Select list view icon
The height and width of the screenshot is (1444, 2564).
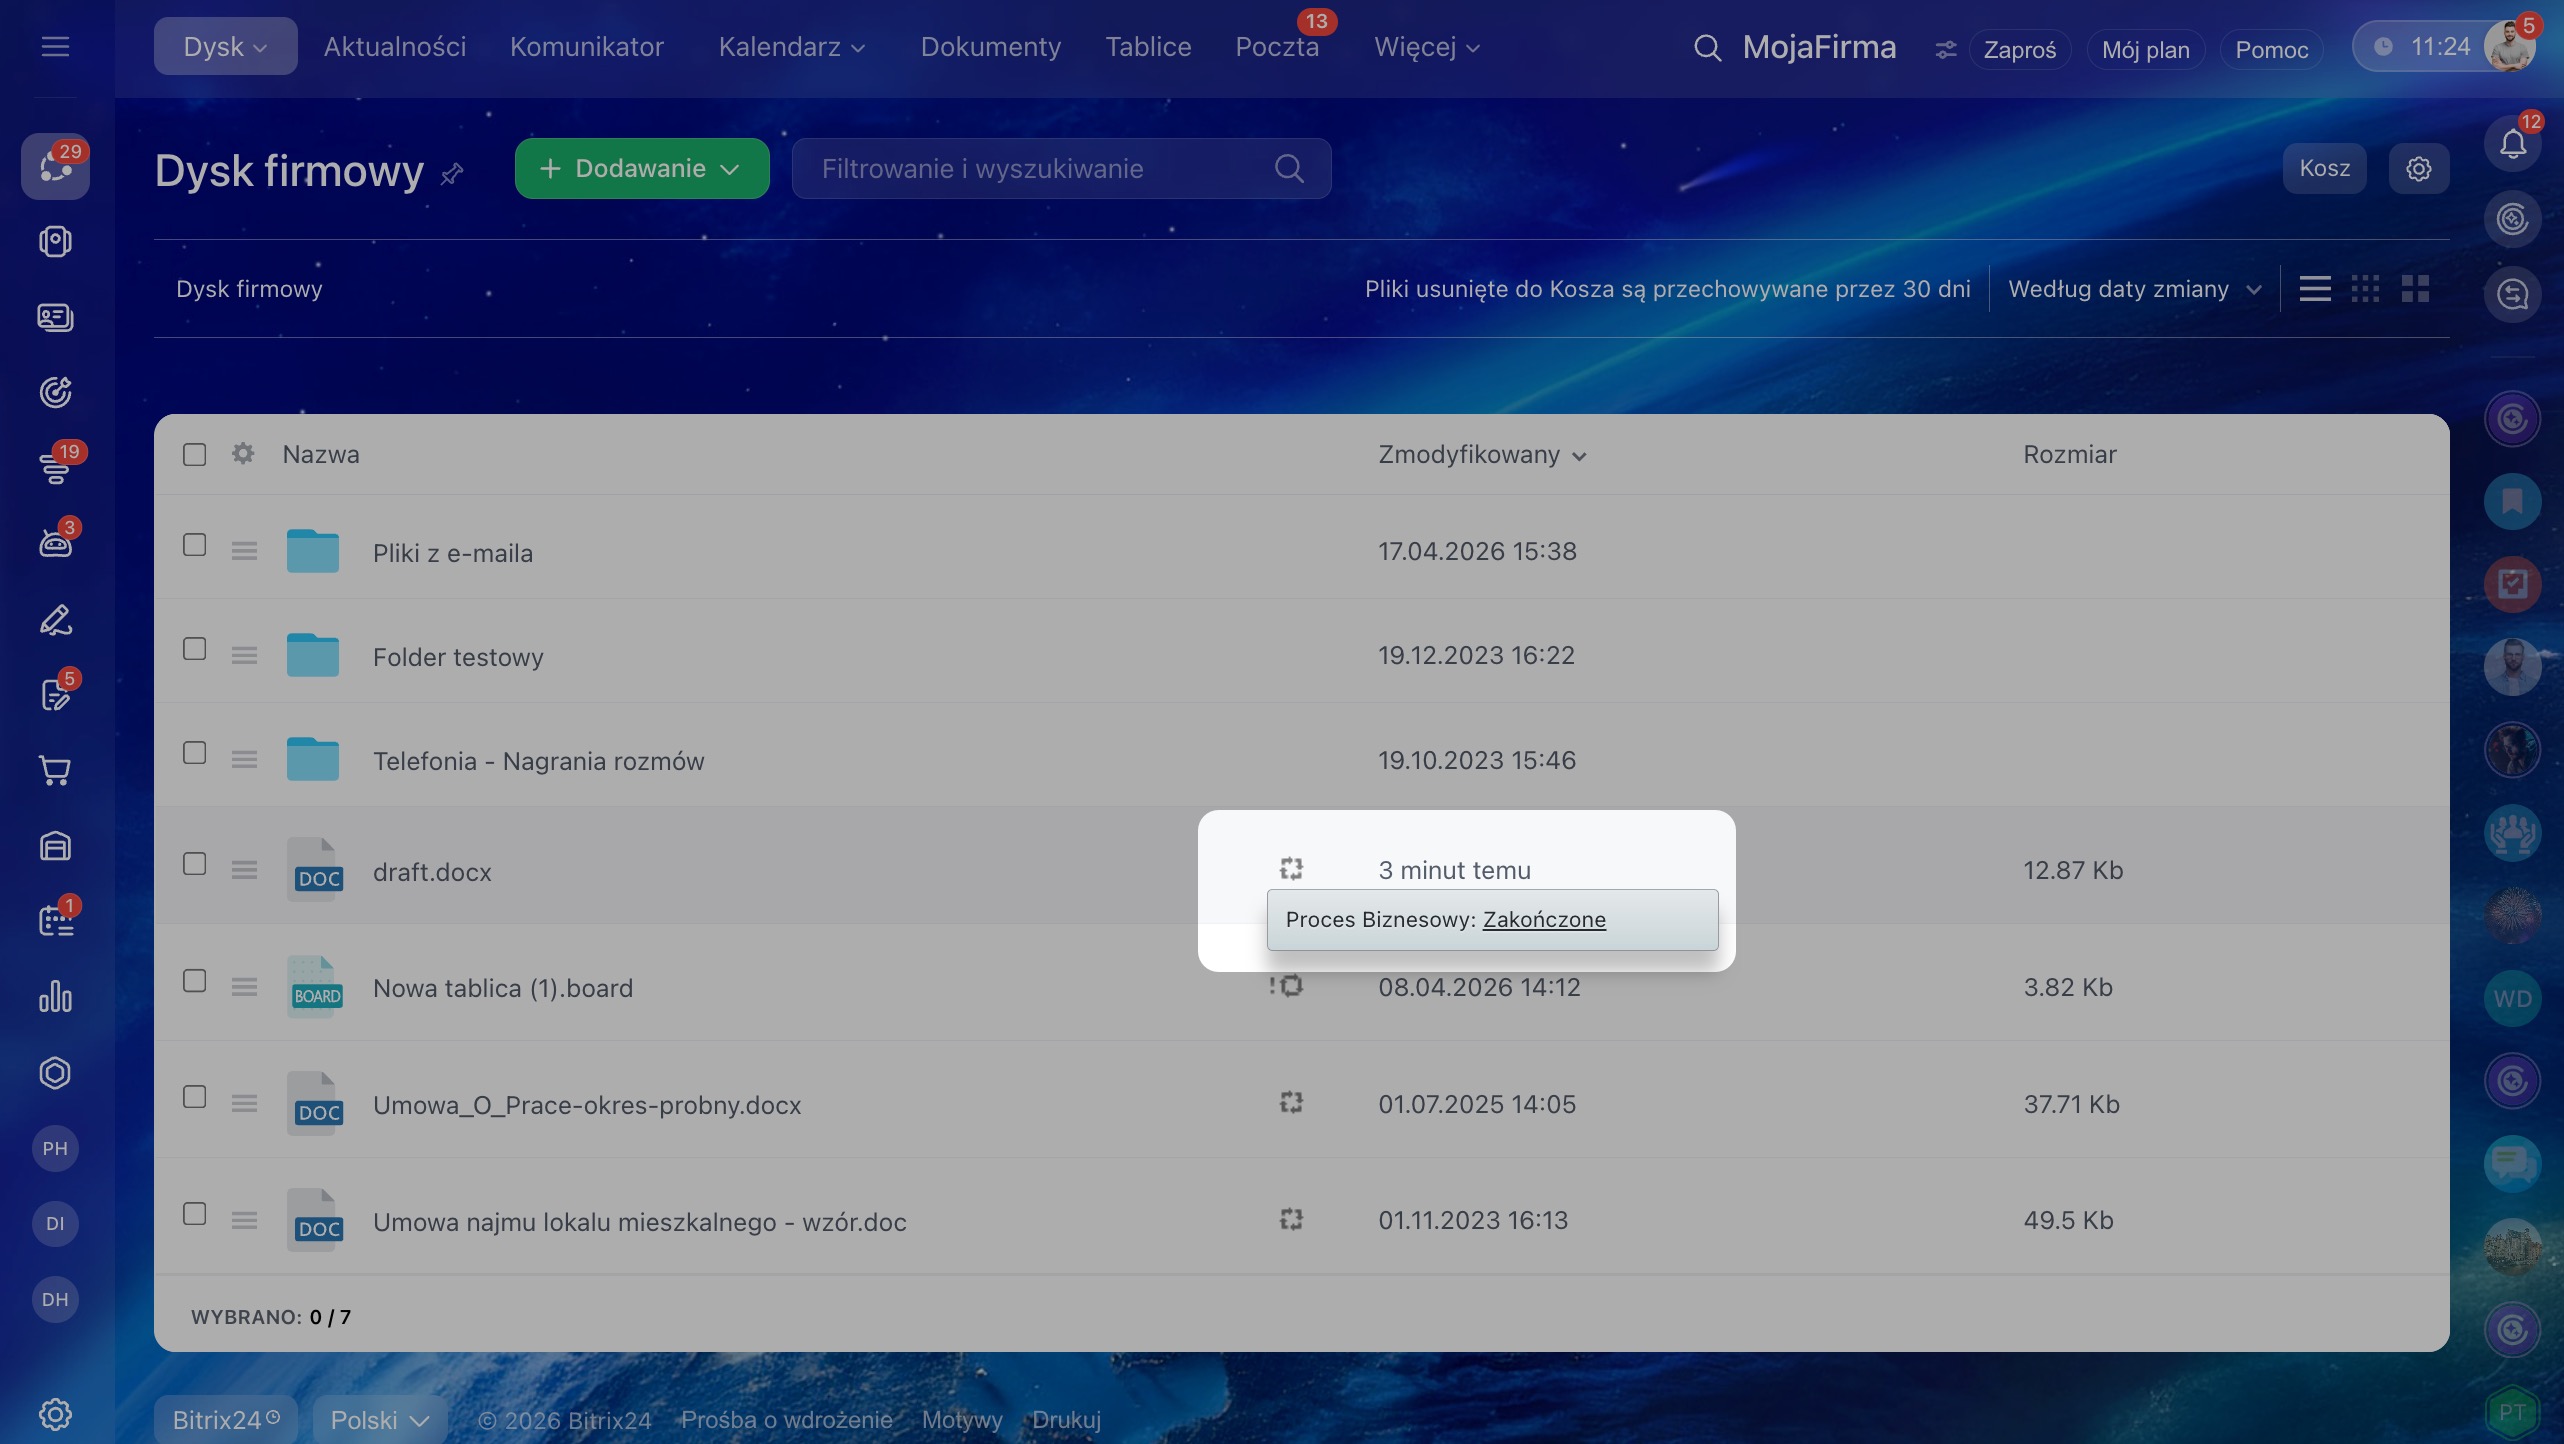pyautogui.click(x=2314, y=289)
